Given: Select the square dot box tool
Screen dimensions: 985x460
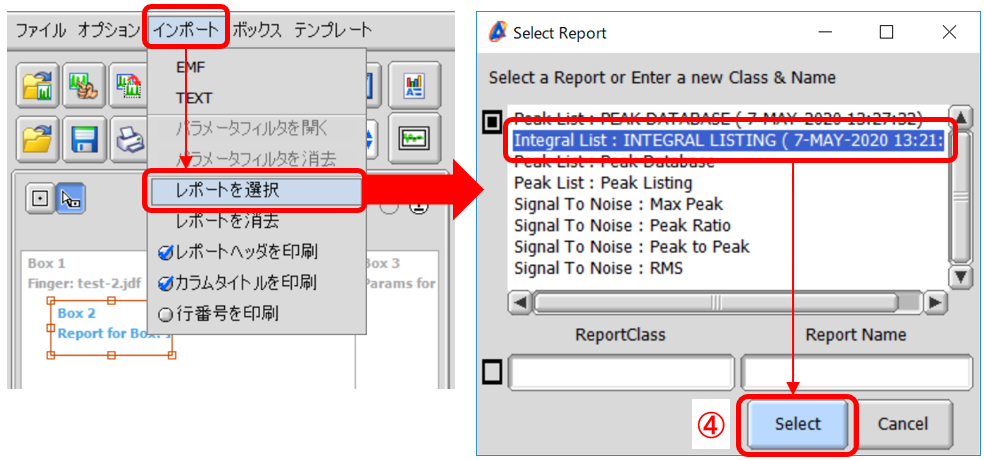Looking at the screenshot, I should pyautogui.click(x=40, y=200).
